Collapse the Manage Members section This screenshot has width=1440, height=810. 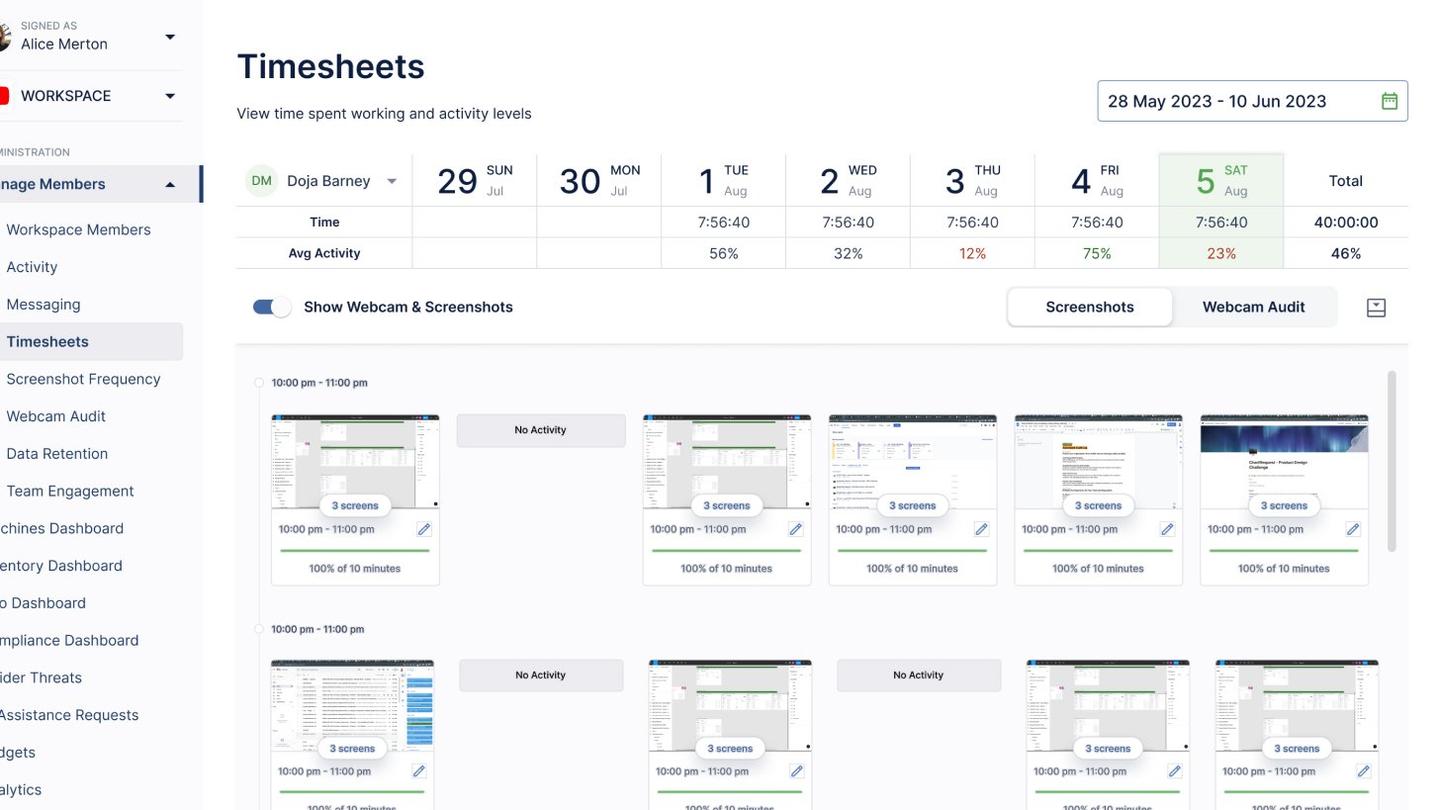170,185
